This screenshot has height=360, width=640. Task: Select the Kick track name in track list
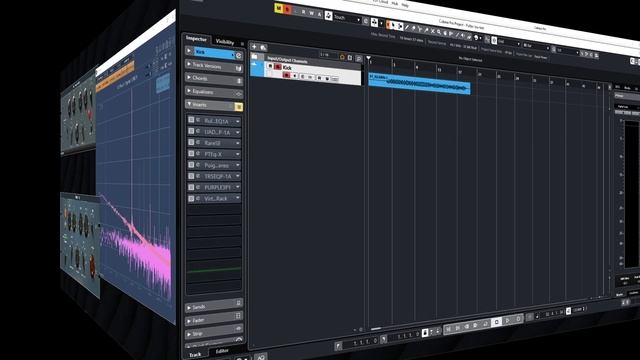coord(287,67)
